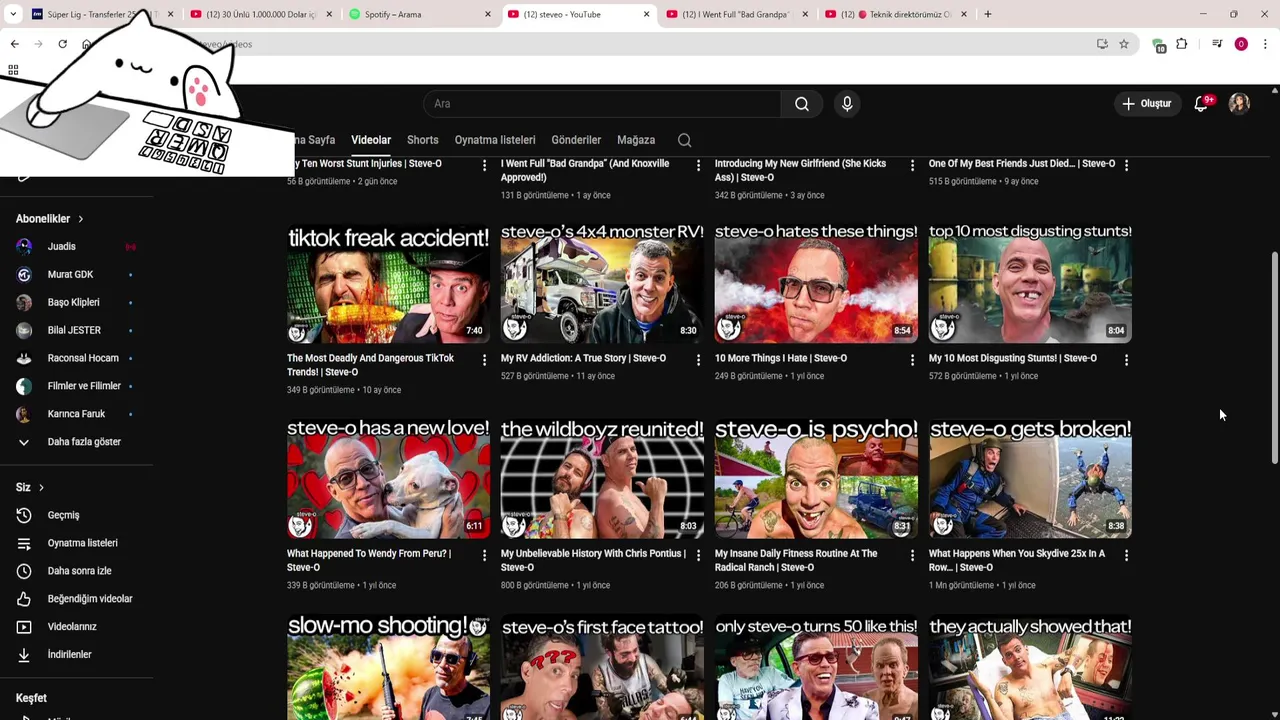Switch to the Spotify – Arama browser tab

coord(418,14)
